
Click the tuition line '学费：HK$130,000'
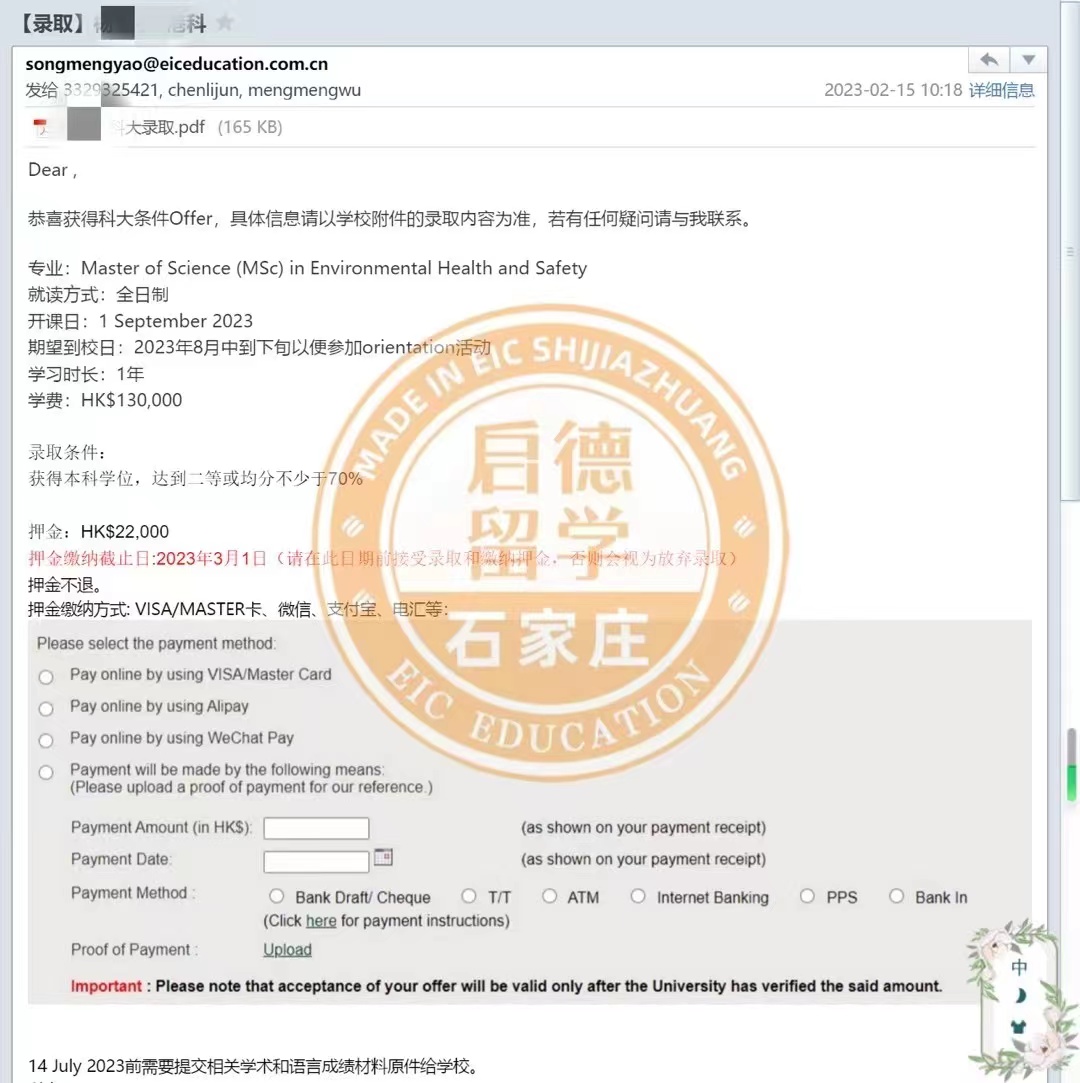[x=105, y=401]
